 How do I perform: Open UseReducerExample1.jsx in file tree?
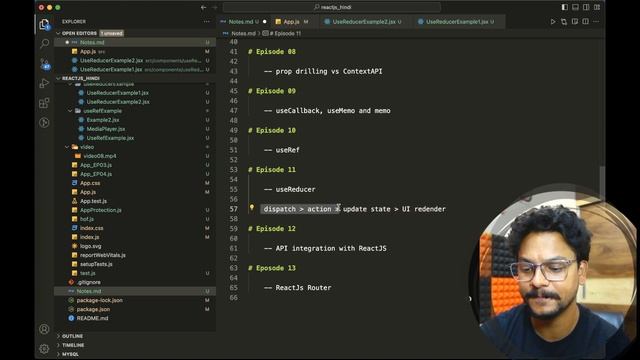(x=118, y=93)
